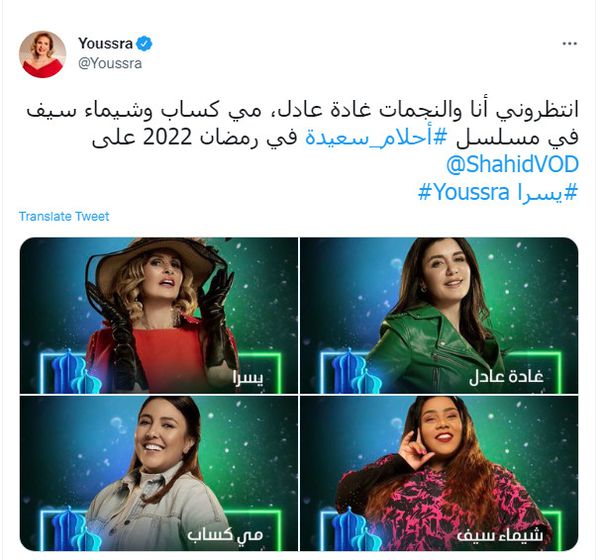Open Youssra's round profile picture

(42, 54)
